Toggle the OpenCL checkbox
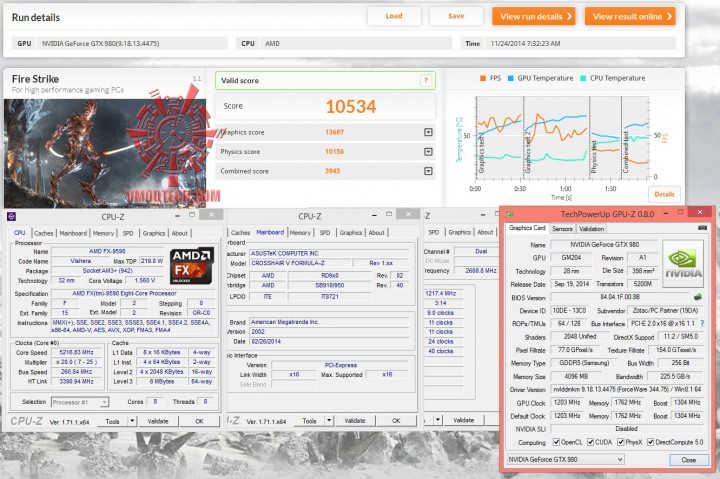The width and height of the screenshot is (720, 479). [556, 442]
